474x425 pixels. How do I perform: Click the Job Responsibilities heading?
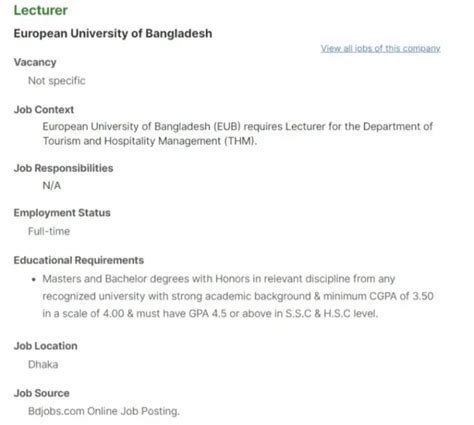coord(63,168)
